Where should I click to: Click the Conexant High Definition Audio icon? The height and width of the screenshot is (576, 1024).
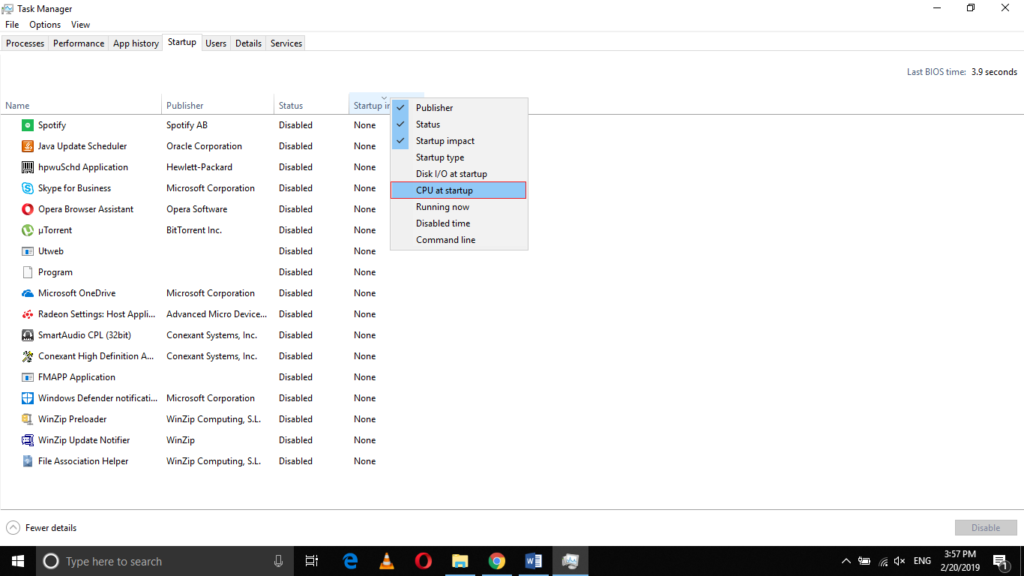[x=27, y=356]
